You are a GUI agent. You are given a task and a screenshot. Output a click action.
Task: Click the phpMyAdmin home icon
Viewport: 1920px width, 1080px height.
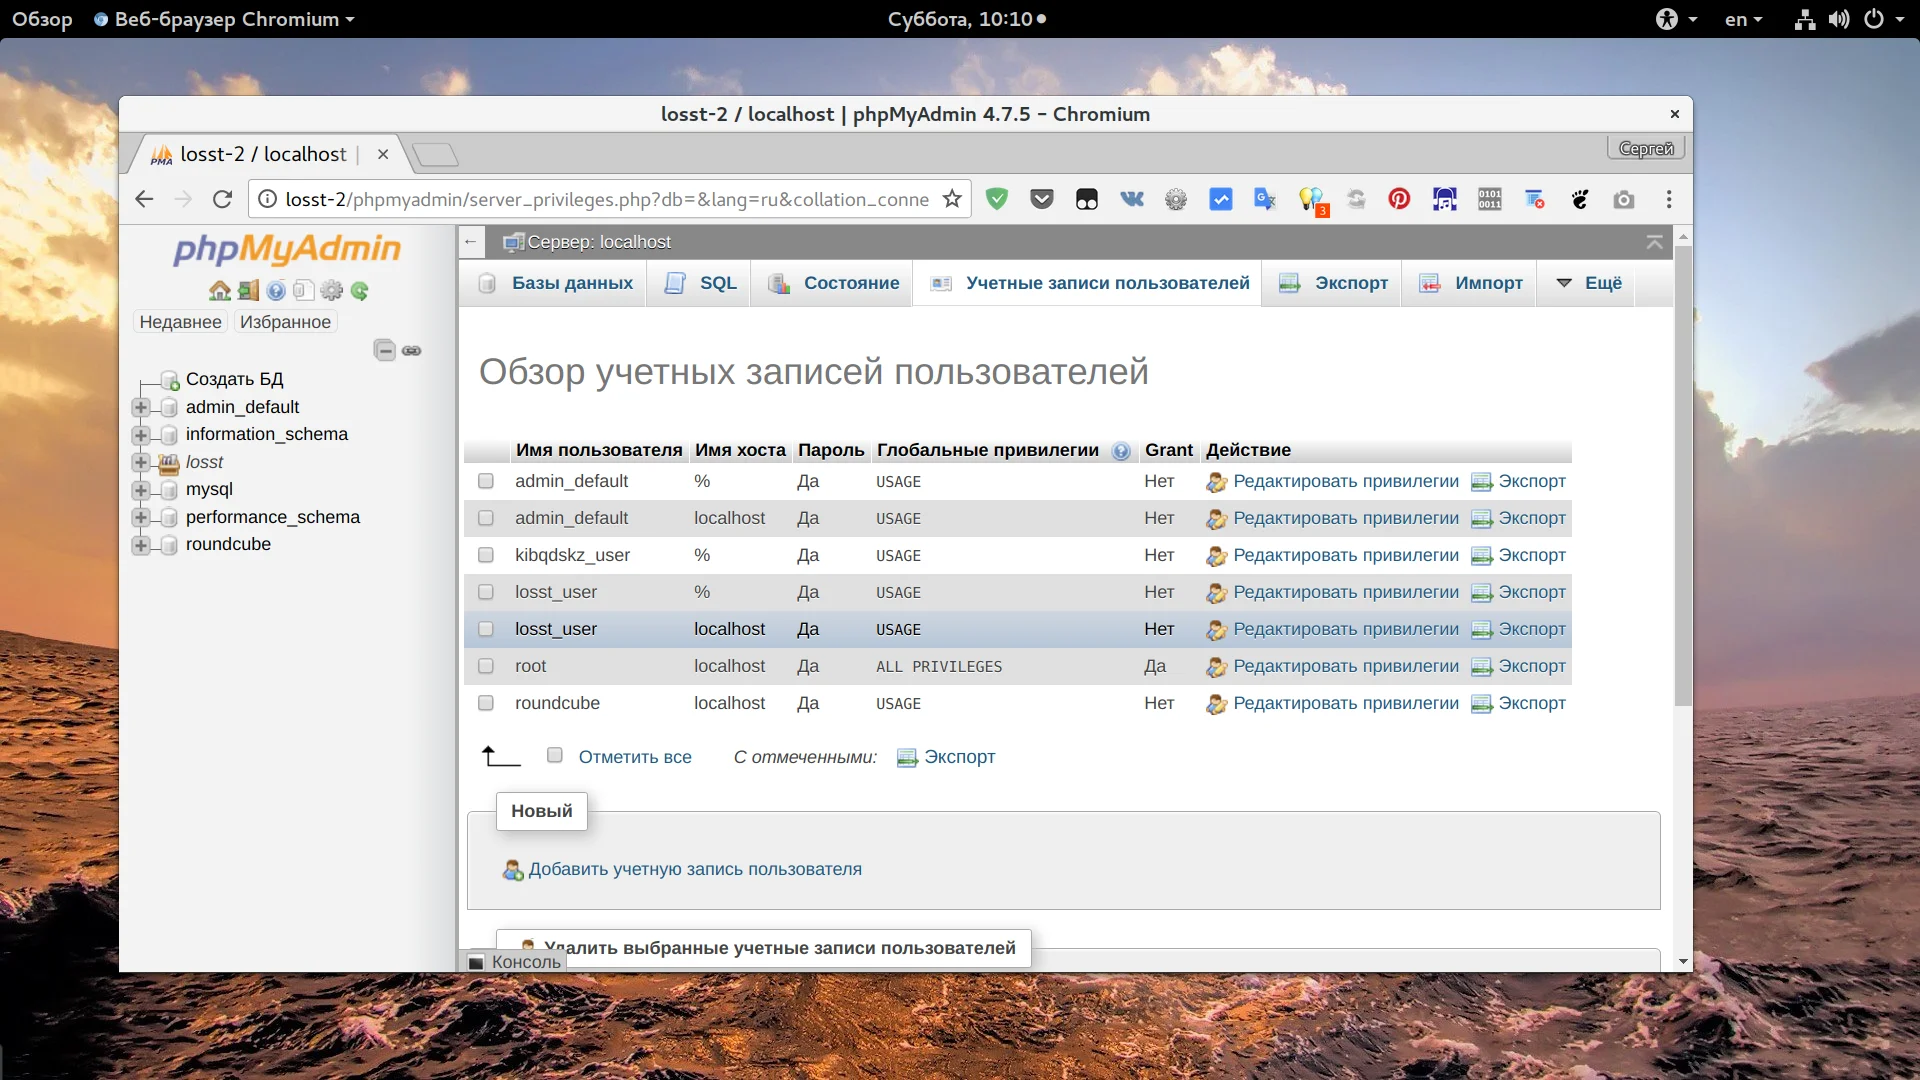pyautogui.click(x=219, y=291)
